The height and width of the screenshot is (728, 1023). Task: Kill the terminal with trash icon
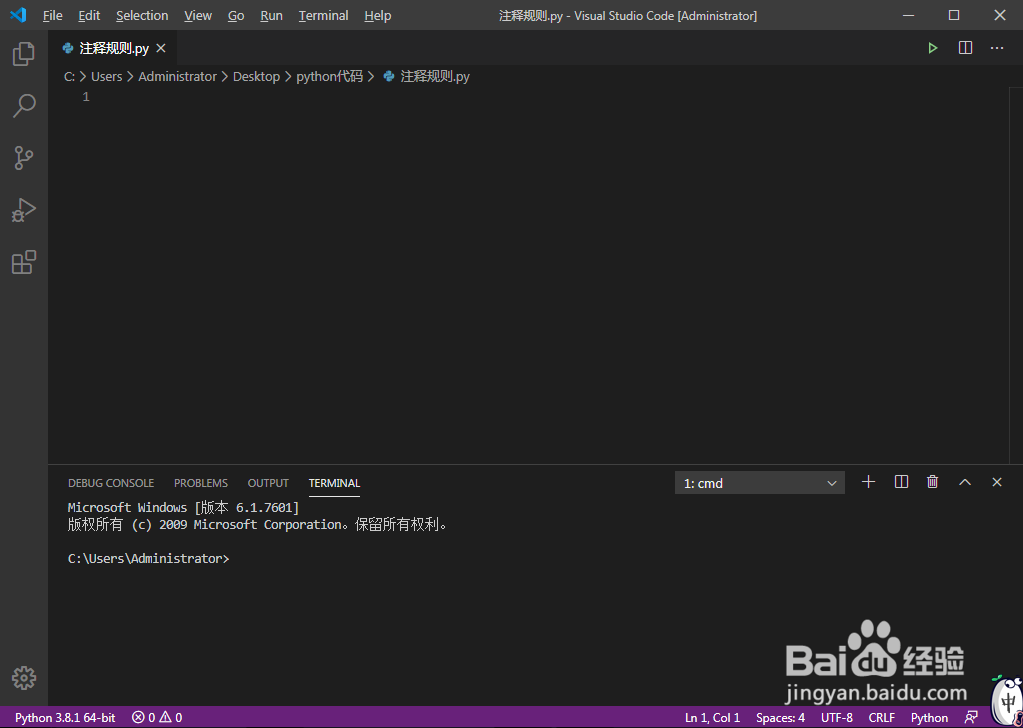coord(933,482)
